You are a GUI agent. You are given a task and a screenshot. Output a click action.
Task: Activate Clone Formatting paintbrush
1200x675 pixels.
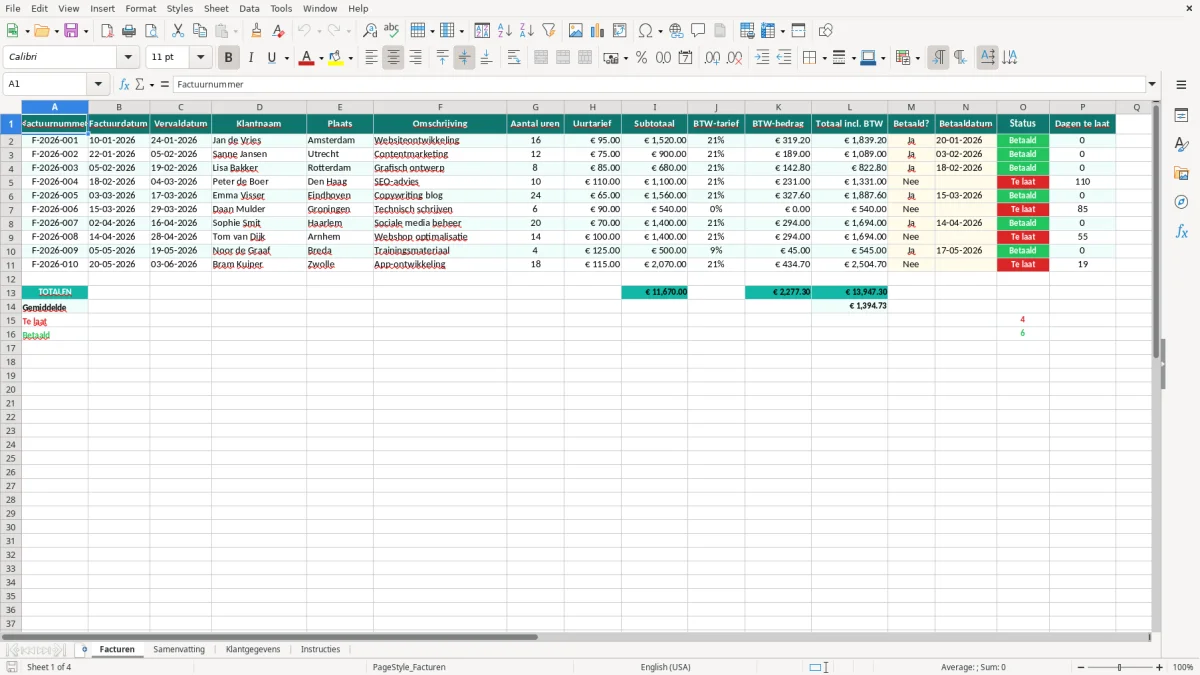(x=257, y=31)
